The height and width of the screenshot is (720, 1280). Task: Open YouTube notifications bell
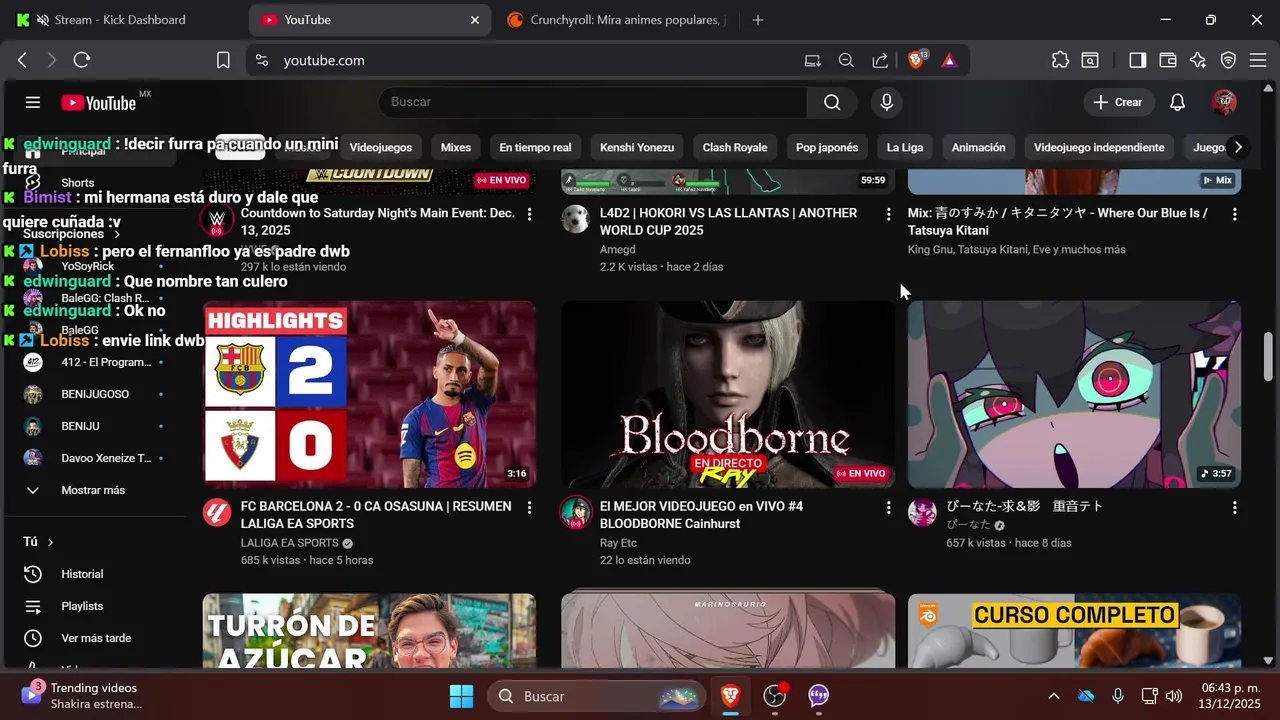point(1178,102)
